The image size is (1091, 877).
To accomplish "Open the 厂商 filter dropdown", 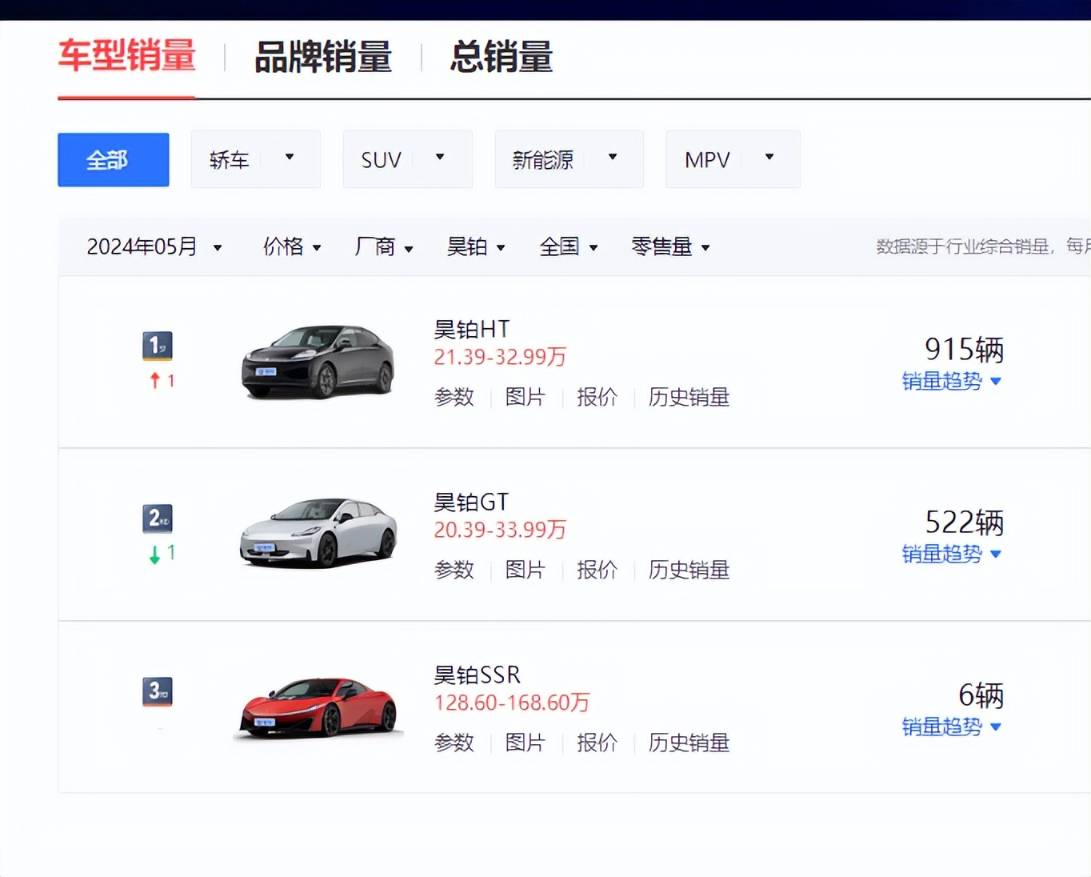I will [383, 246].
